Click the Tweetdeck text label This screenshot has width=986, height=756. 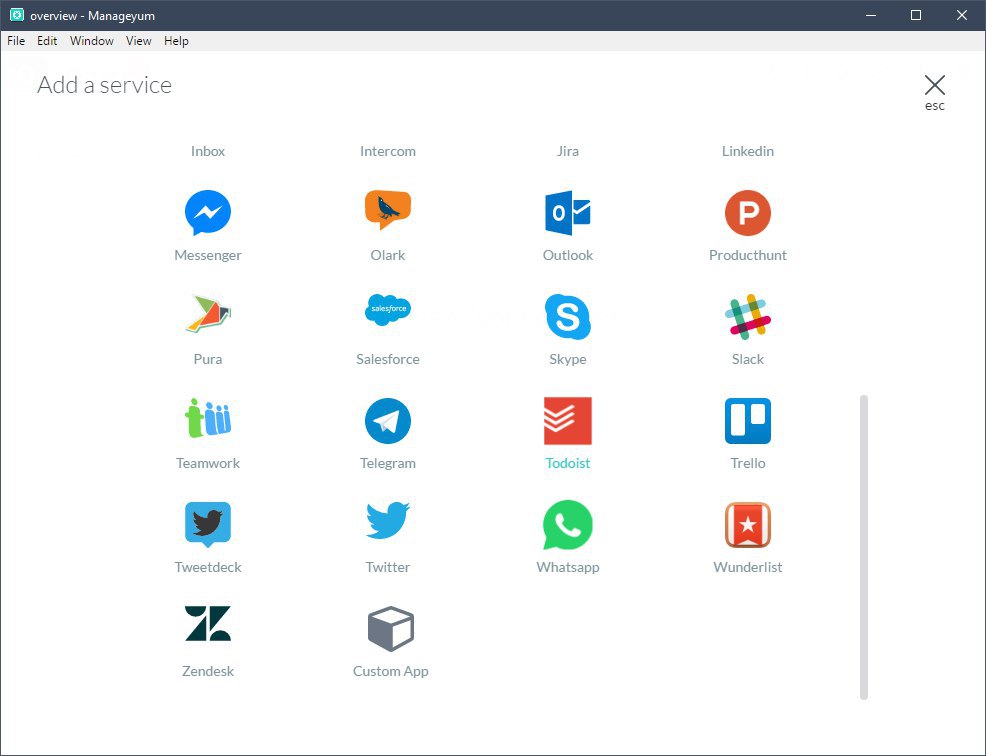point(208,567)
